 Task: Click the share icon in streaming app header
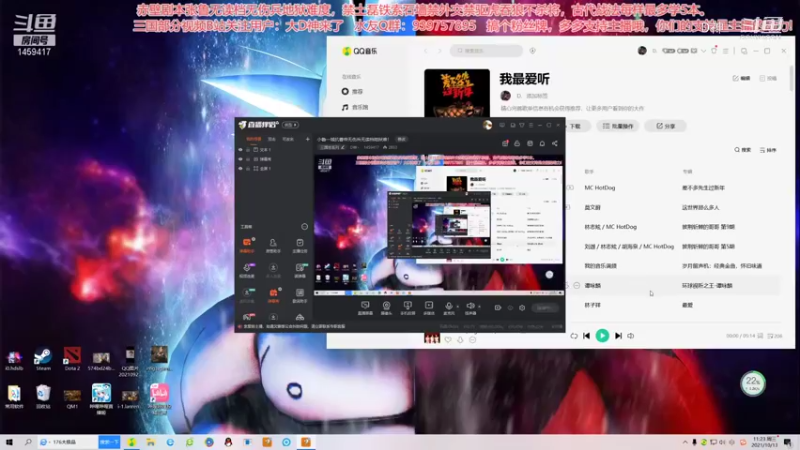[x=555, y=143]
